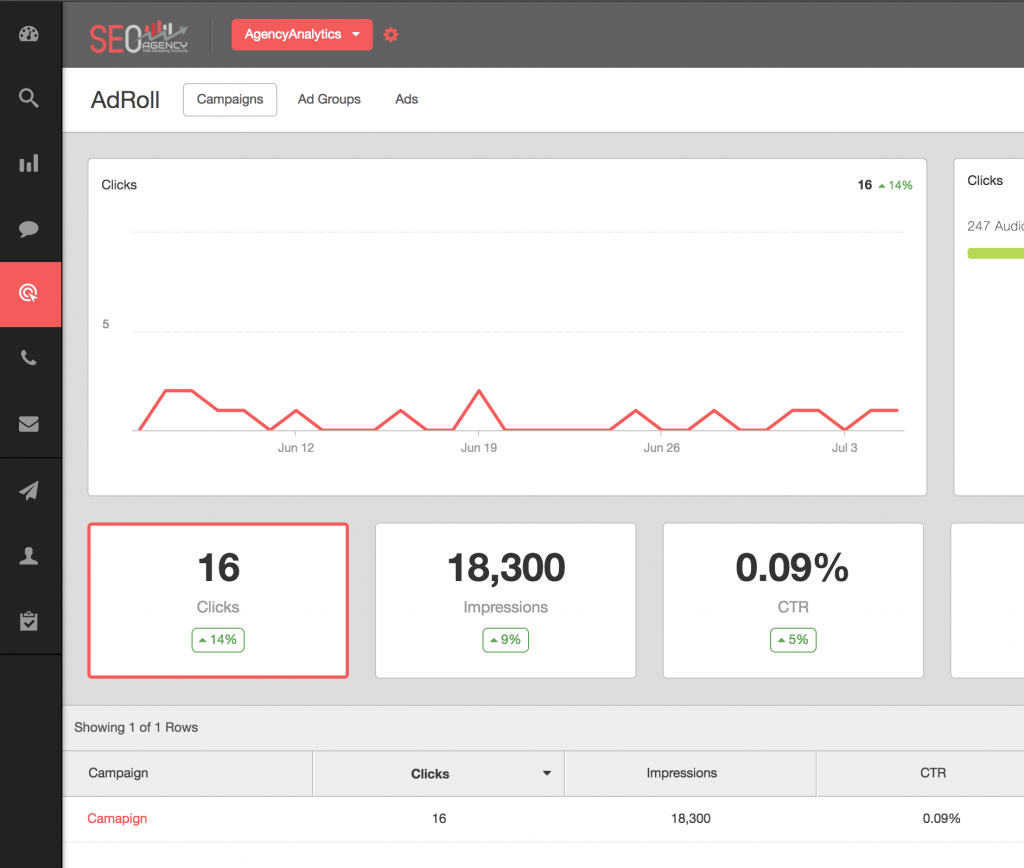This screenshot has width=1024, height=868.
Task: Click the Clicks column sort arrow
Action: (547, 773)
